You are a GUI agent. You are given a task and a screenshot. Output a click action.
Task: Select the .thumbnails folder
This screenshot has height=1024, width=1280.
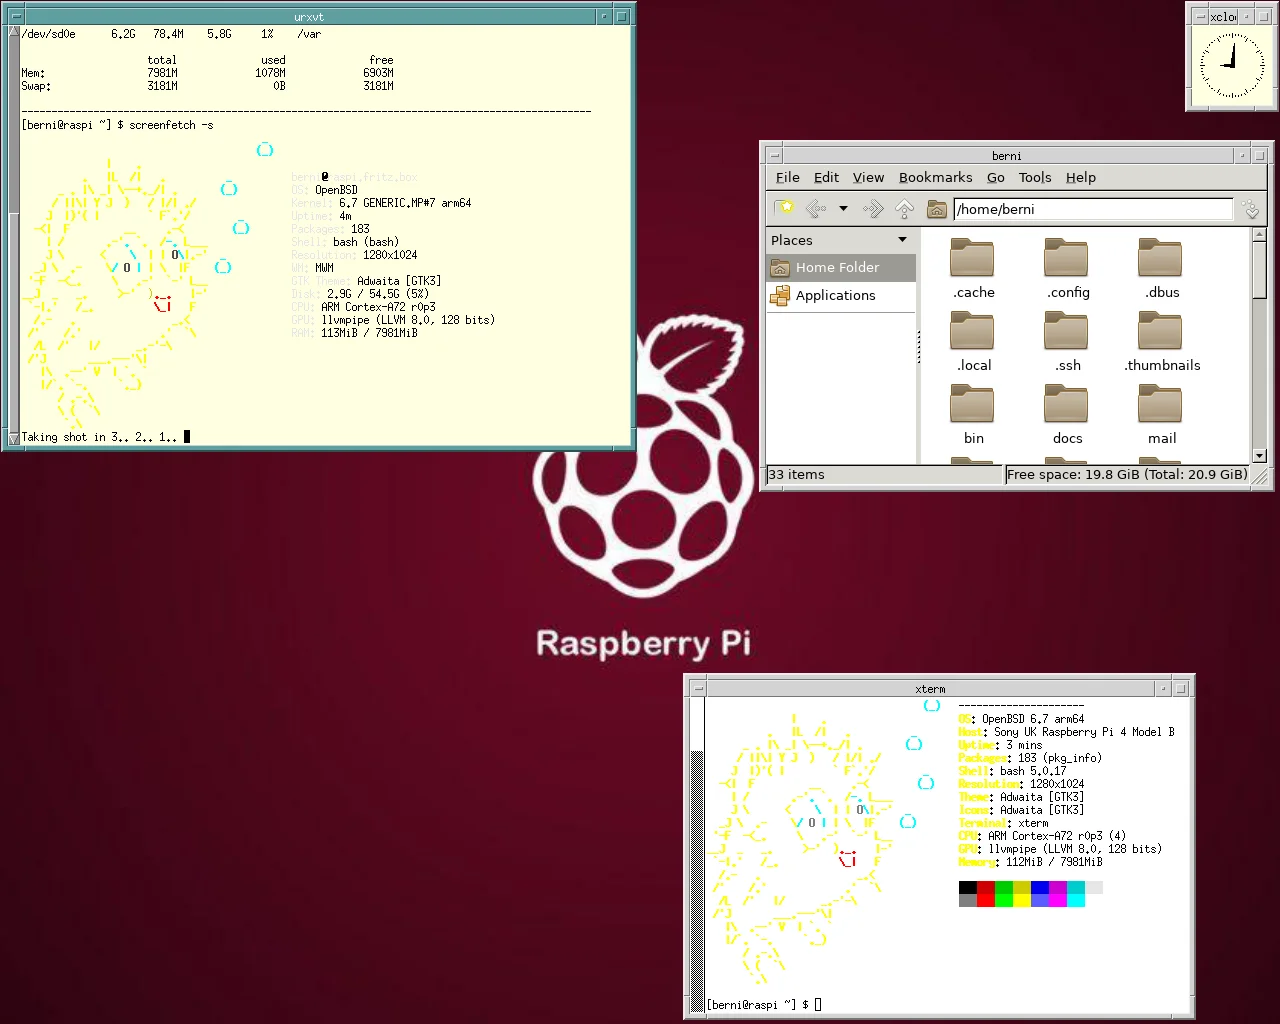pos(1161,341)
